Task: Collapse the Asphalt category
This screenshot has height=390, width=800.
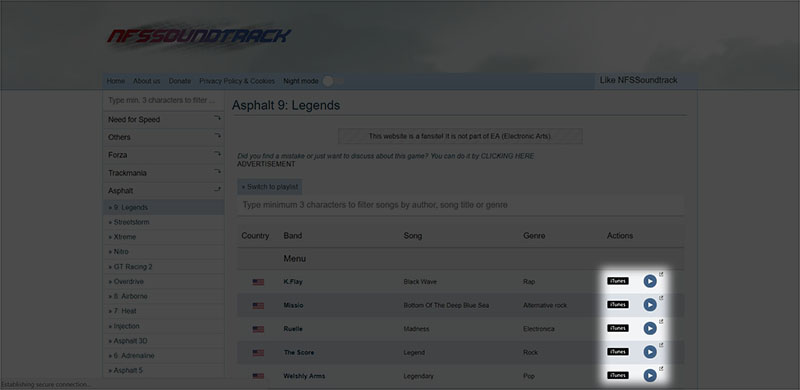Action: 163,190
